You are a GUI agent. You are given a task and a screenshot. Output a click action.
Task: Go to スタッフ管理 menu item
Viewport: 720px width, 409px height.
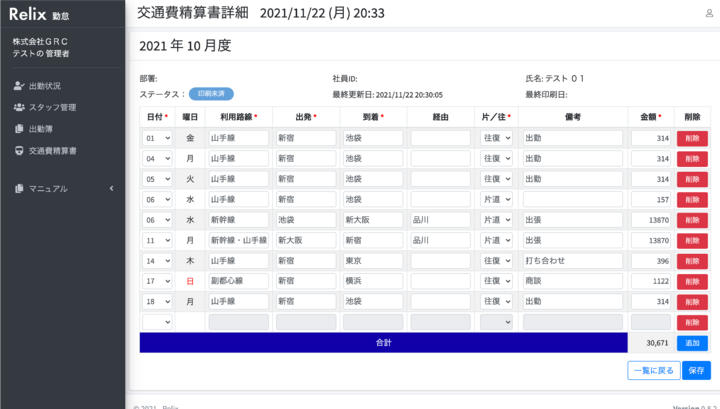tap(52, 107)
